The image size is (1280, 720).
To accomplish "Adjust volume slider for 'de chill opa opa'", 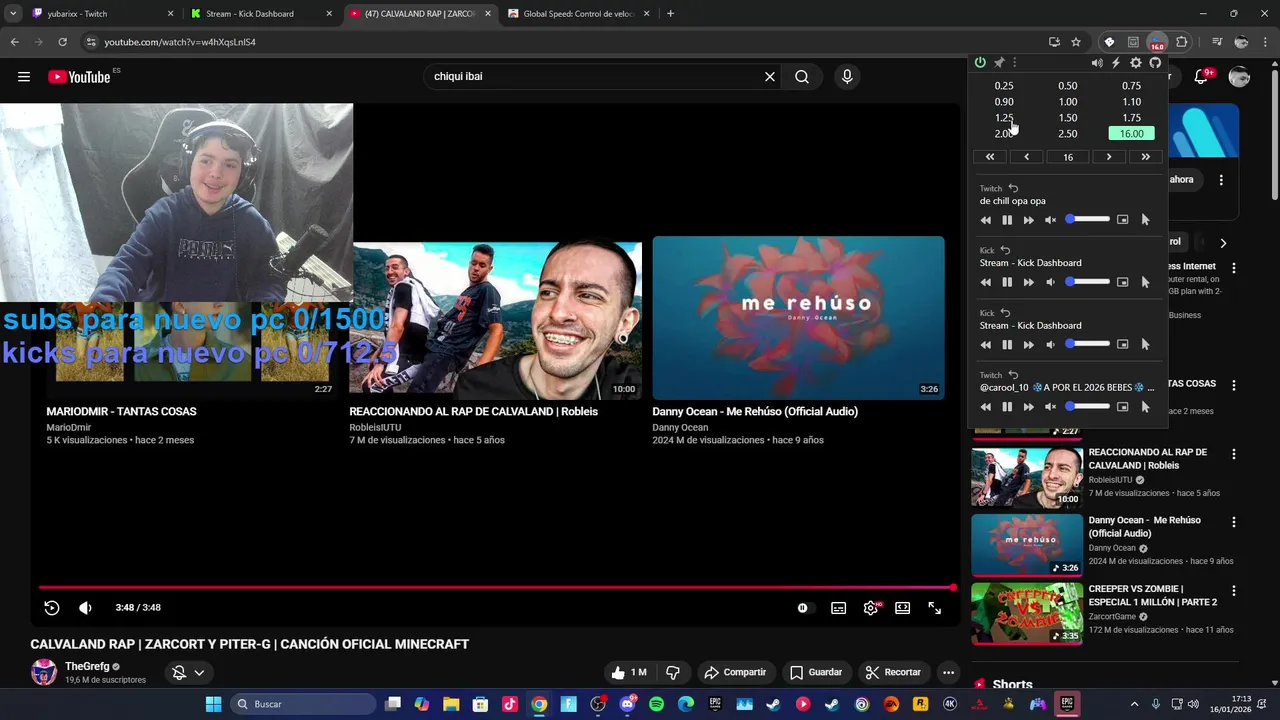I will (x=1087, y=219).
